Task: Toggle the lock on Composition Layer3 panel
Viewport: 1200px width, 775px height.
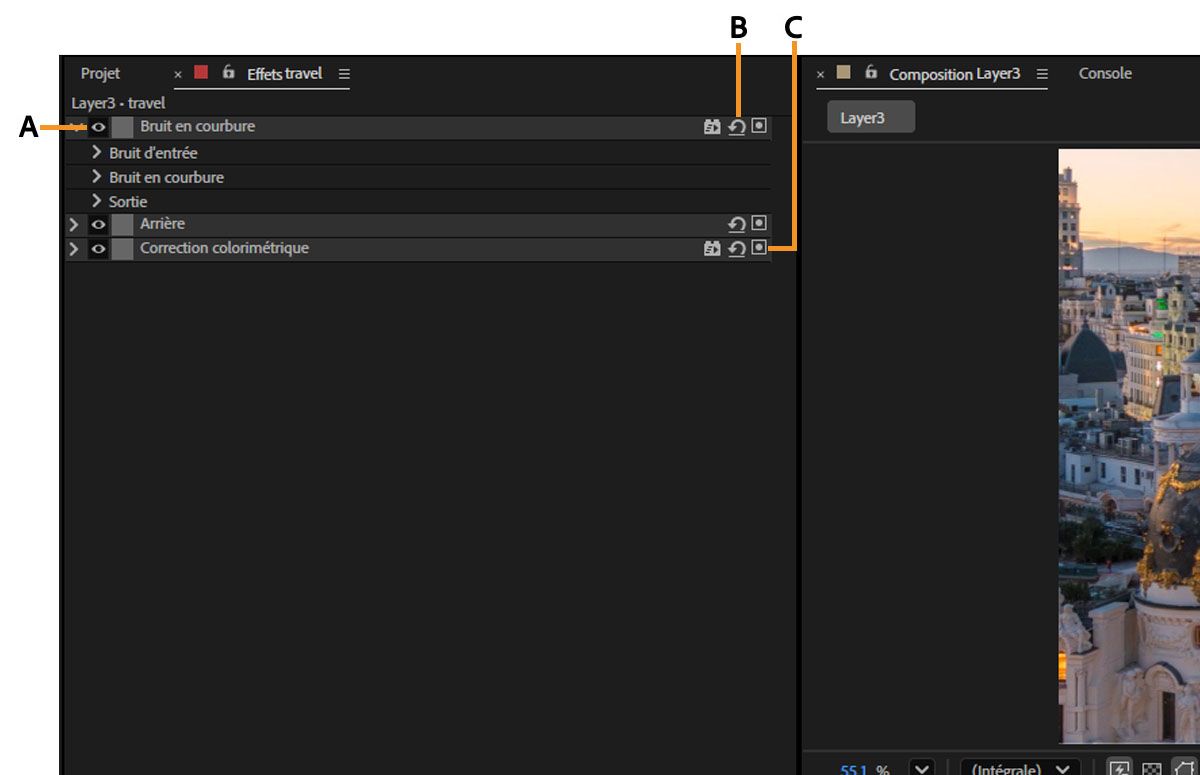Action: [871, 72]
